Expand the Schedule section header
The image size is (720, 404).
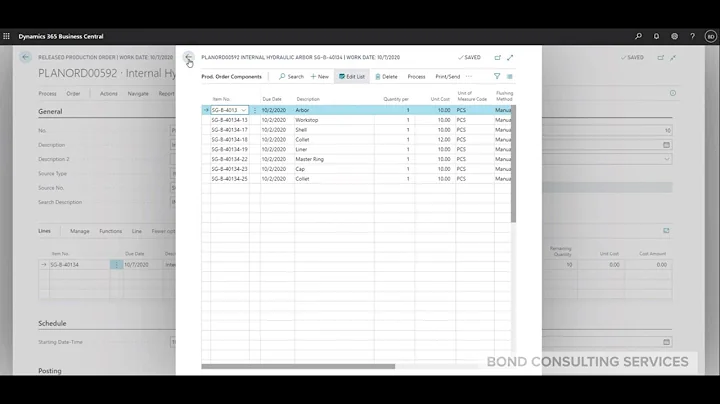coord(52,324)
